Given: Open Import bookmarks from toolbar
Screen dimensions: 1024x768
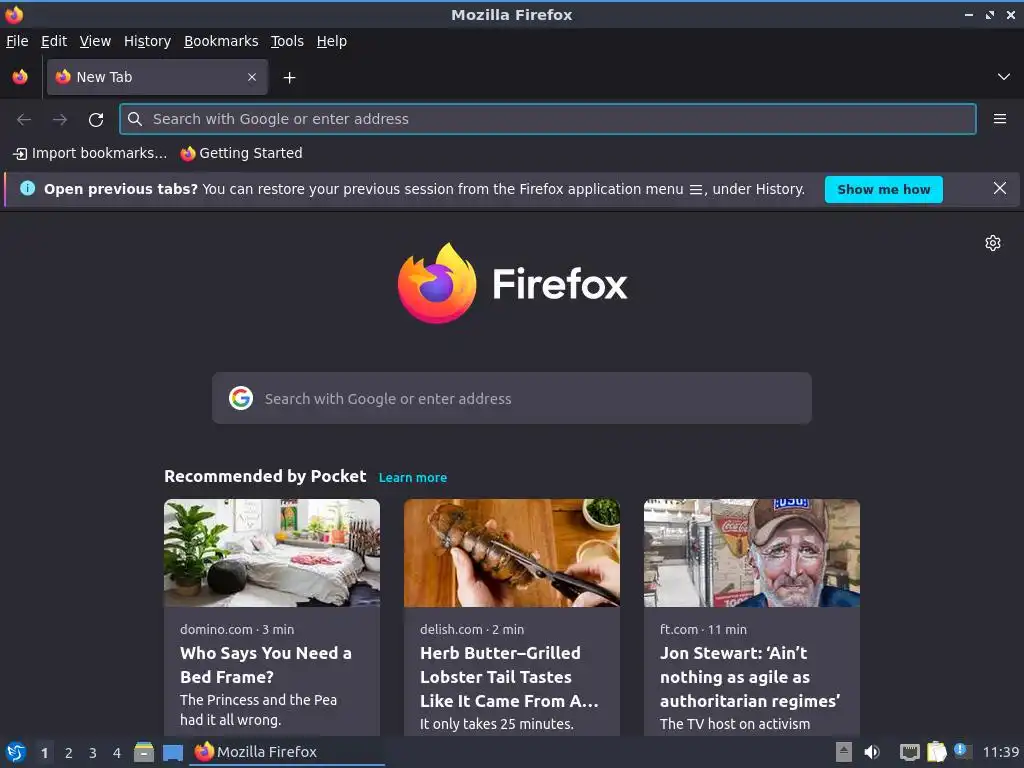Looking at the screenshot, I should [x=90, y=153].
